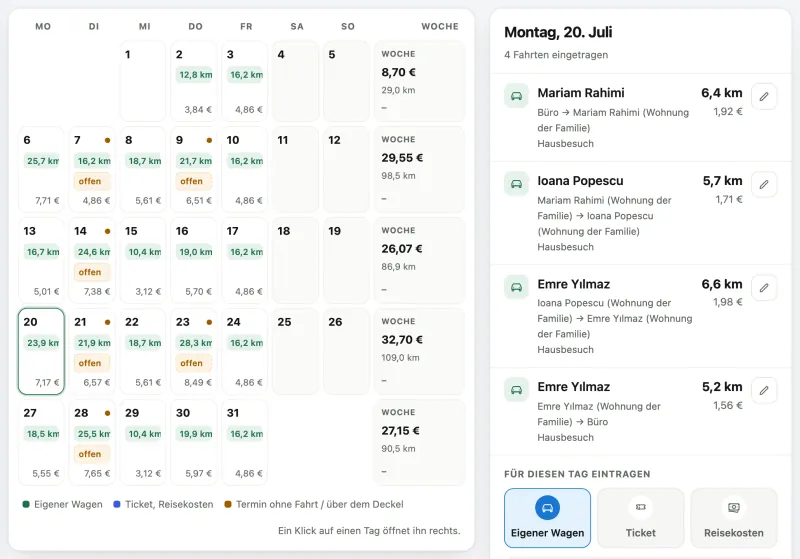Image resolution: width=800 pixels, height=559 pixels.
Task: Open Saturday the 25th
Action: pyautogui.click(x=295, y=351)
